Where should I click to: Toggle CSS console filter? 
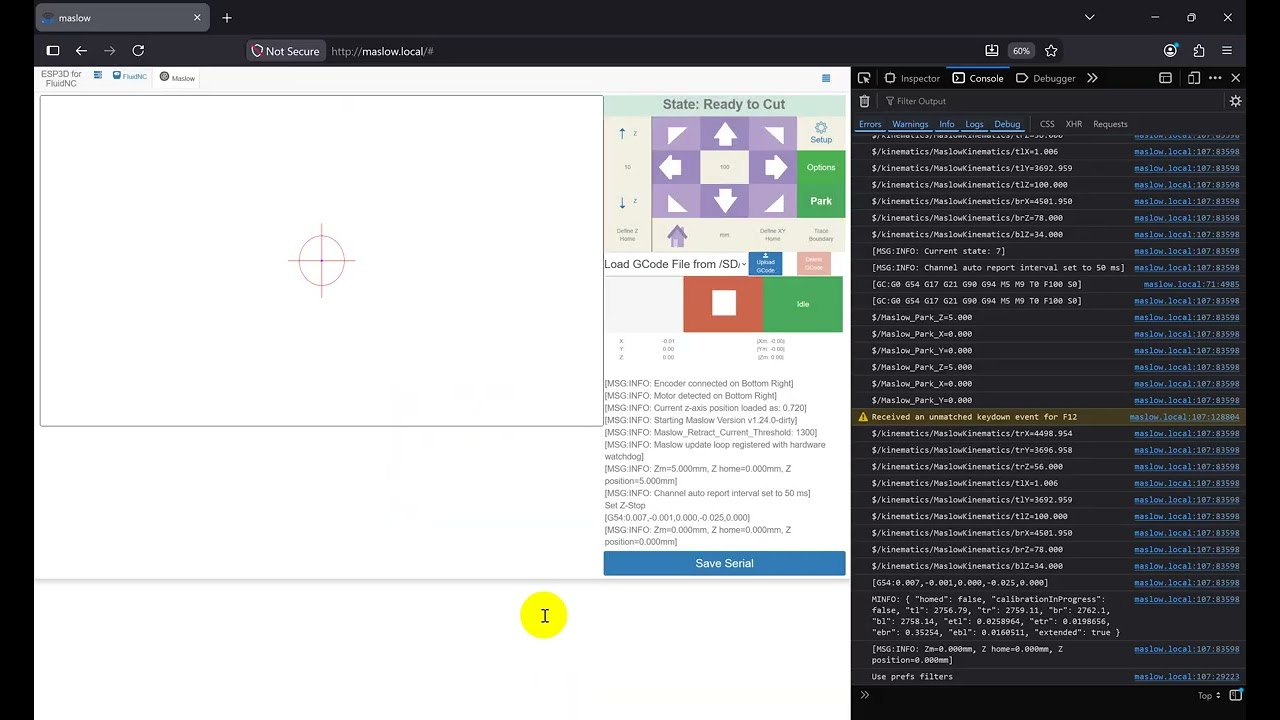tap(1047, 124)
